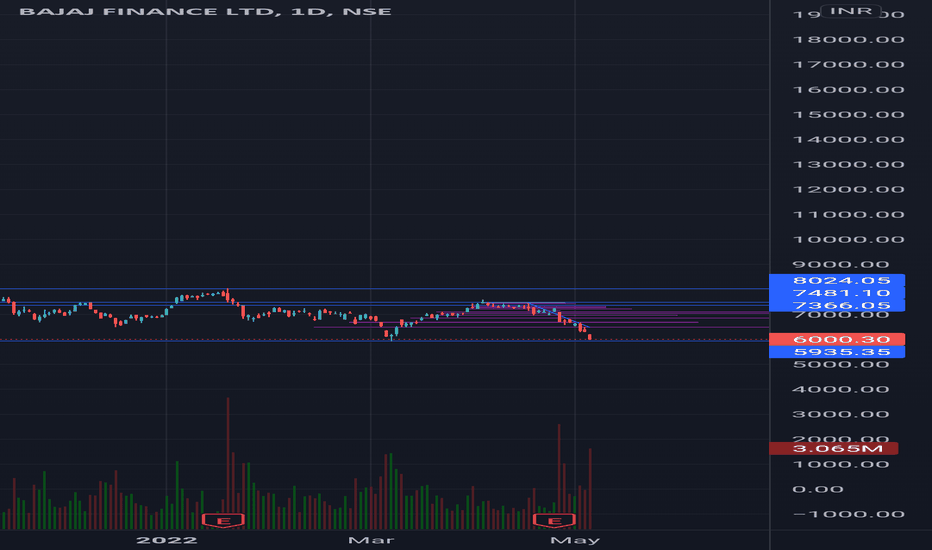Click the 4000.00 price scale value
This screenshot has width=932, height=550.
click(x=840, y=389)
